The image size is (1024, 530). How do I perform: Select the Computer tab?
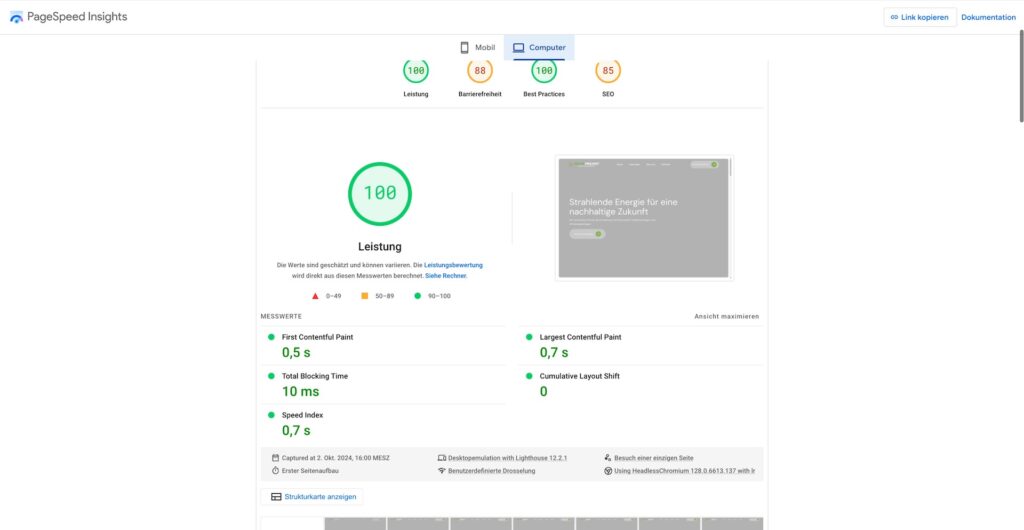pyautogui.click(x=539, y=48)
